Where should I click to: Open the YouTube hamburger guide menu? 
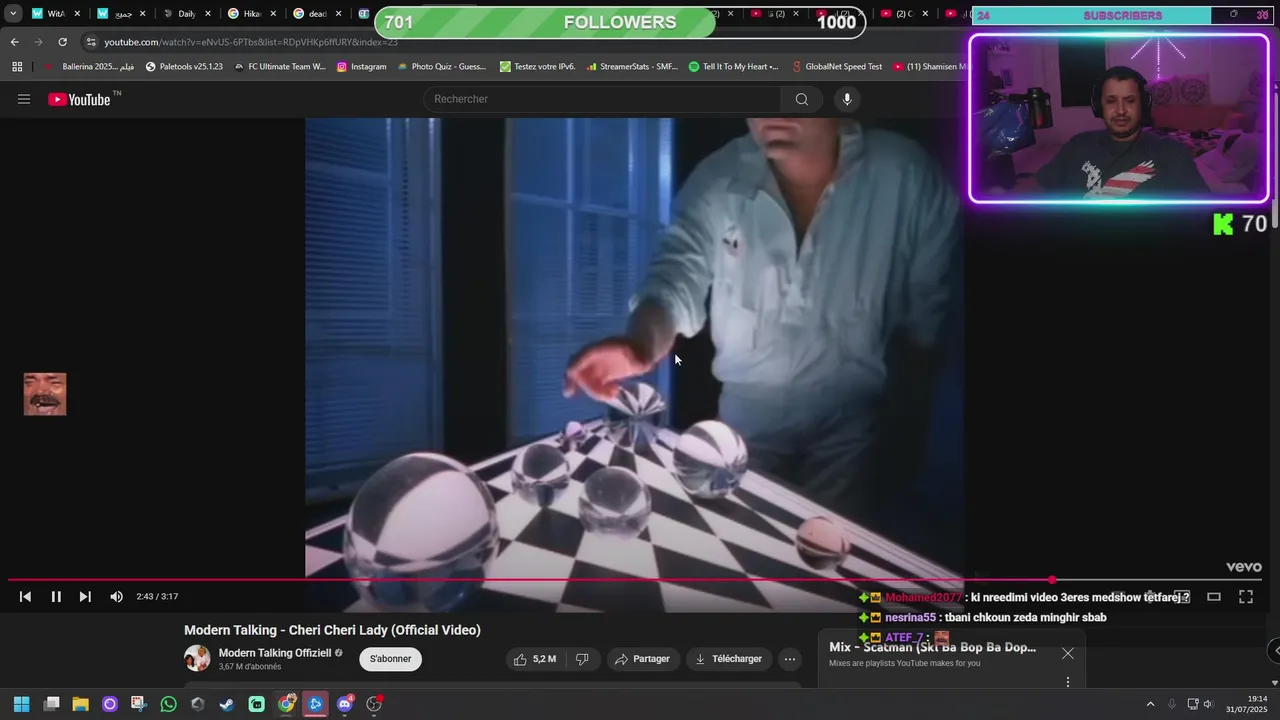coord(24,99)
